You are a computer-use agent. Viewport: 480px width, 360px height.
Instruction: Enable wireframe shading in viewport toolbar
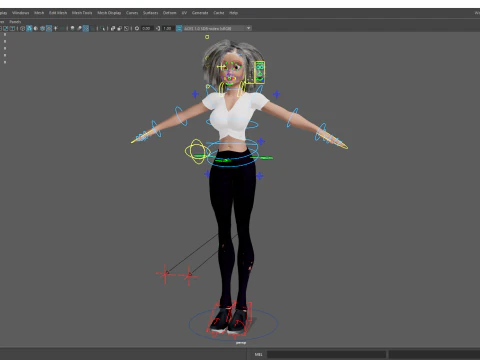22,28
